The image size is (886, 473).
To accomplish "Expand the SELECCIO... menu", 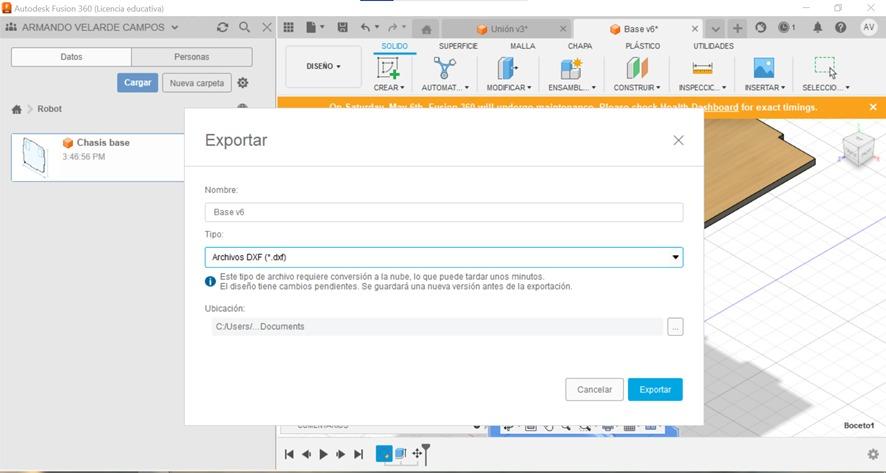I will coord(826,88).
